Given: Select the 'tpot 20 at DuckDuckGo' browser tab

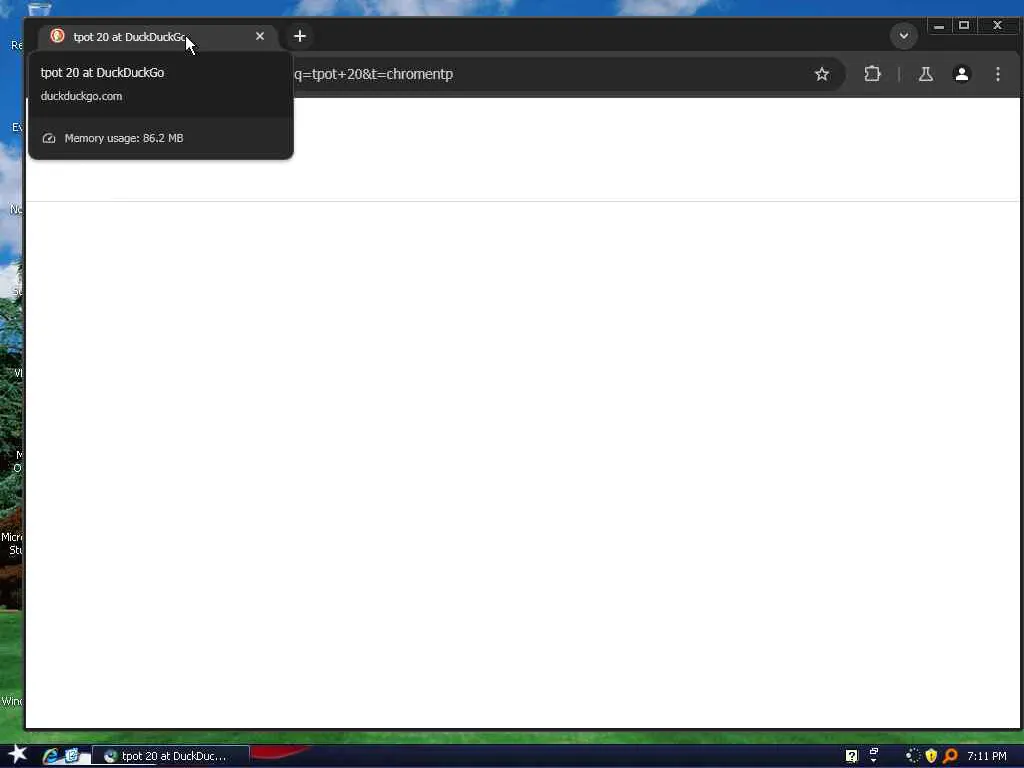Looking at the screenshot, I should coord(159,37).
